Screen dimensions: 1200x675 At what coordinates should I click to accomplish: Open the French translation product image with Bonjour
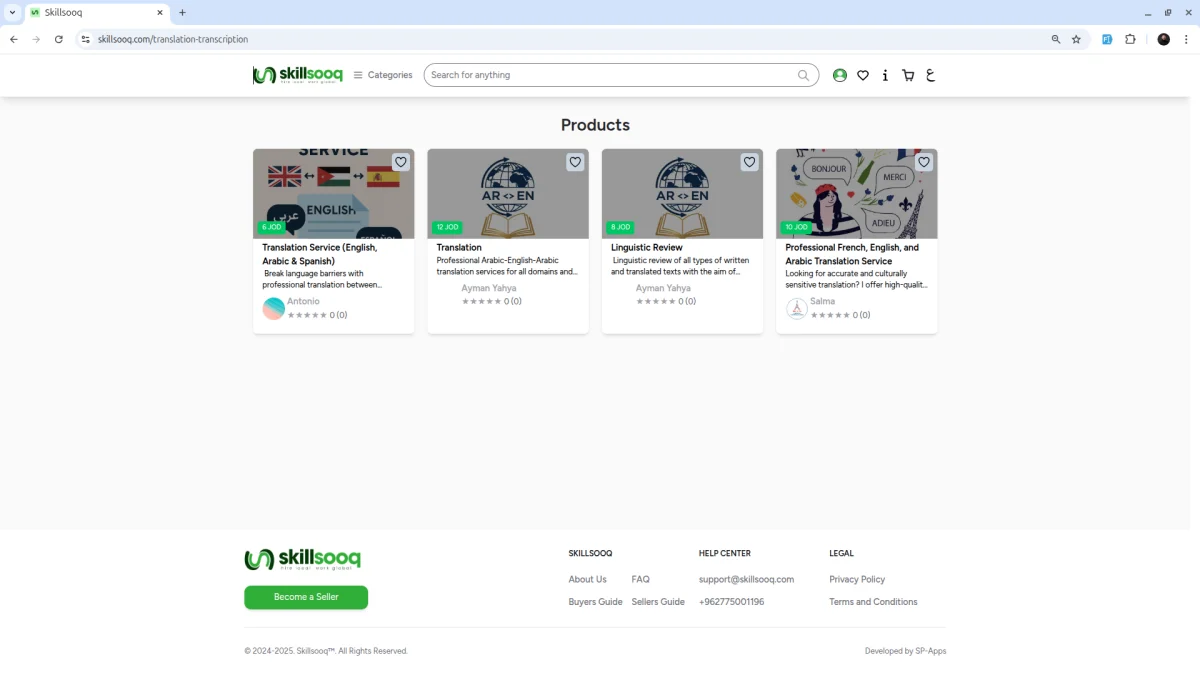coord(857,194)
